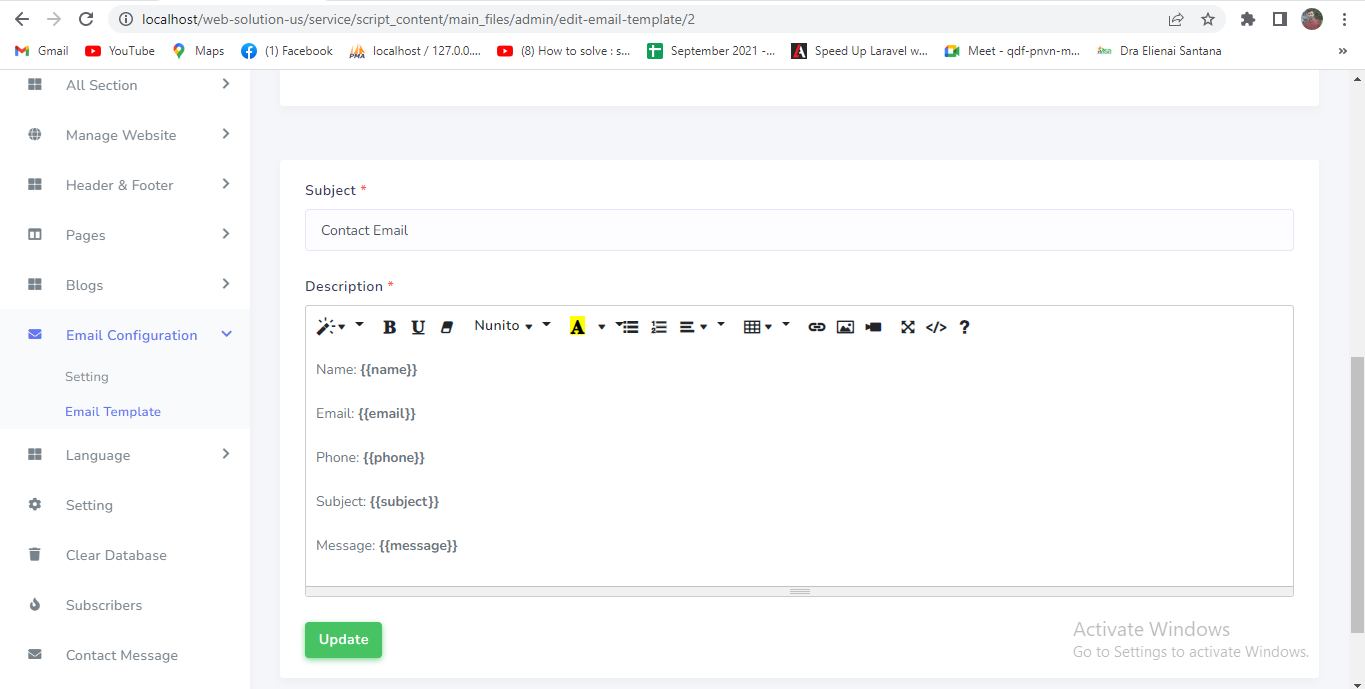Image resolution: width=1365 pixels, height=689 pixels.
Task: Open the editor help question mark
Action: [964, 327]
